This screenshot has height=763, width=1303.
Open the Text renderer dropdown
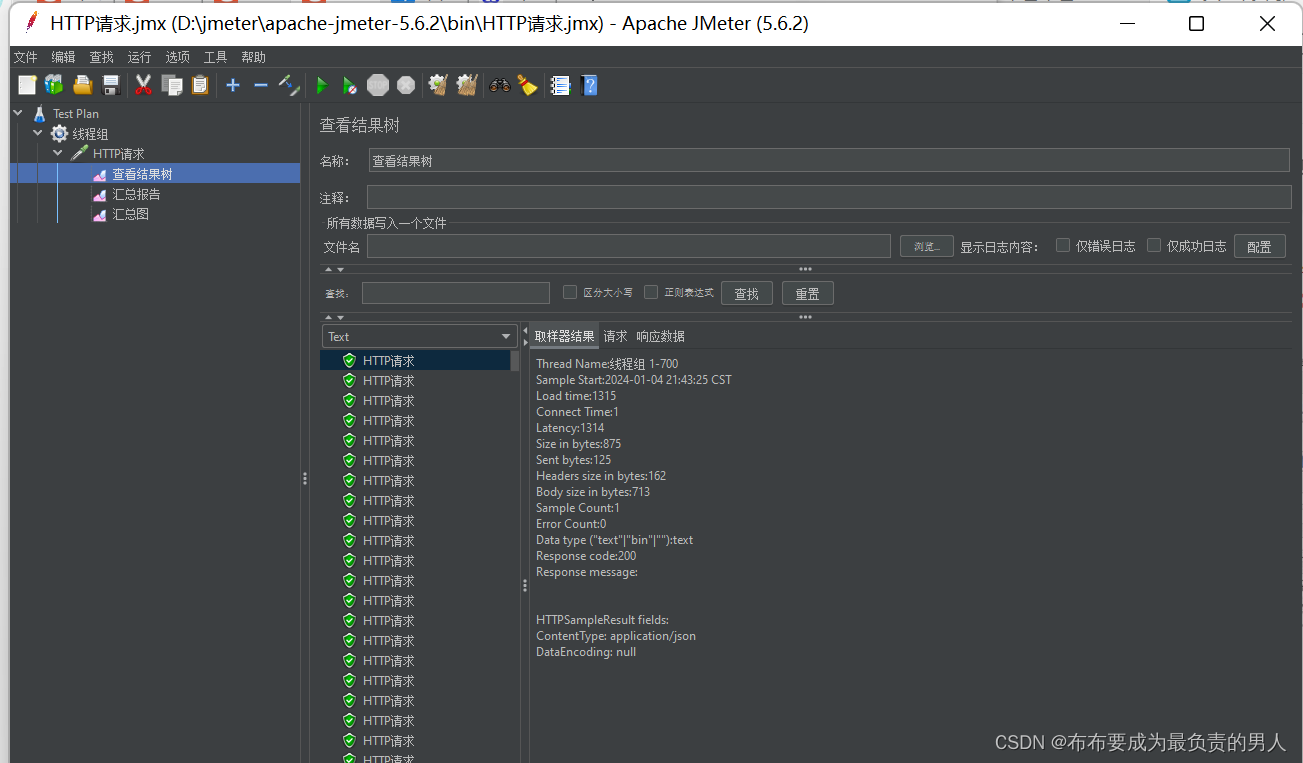pyautogui.click(x=418, y=336)
